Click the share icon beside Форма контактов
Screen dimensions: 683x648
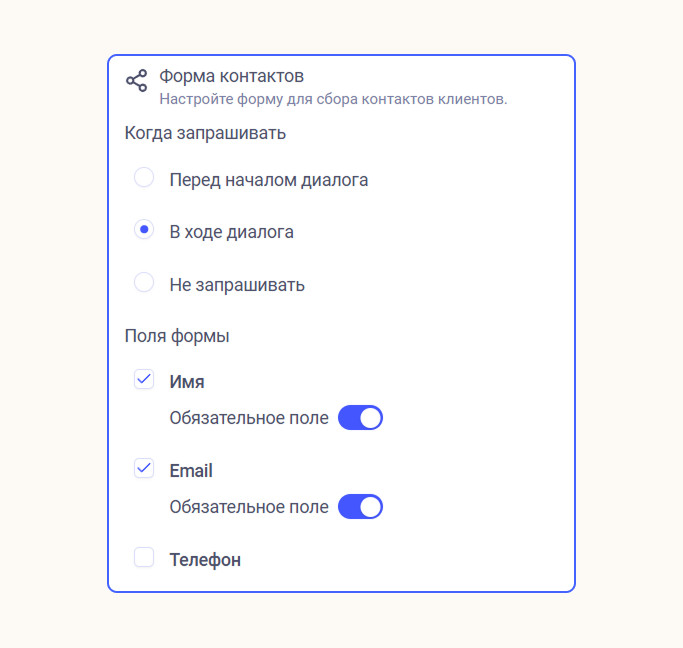pos(136,81)
